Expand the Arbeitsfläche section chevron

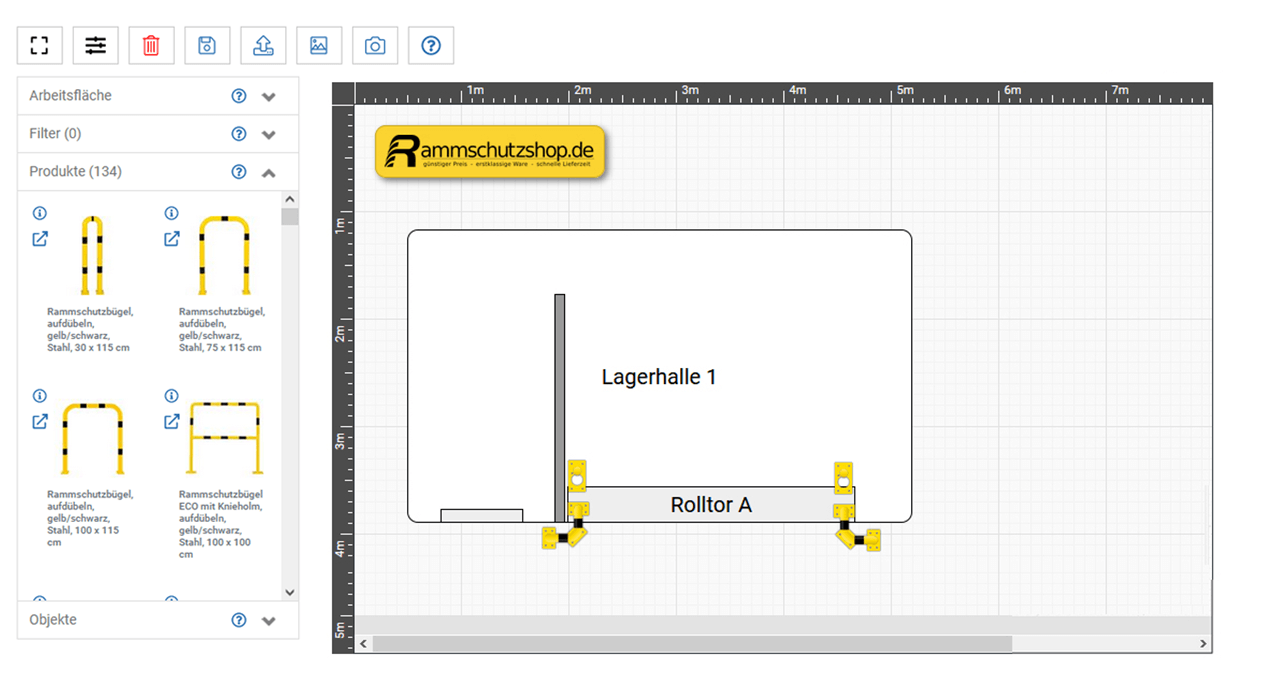(268, 97)
